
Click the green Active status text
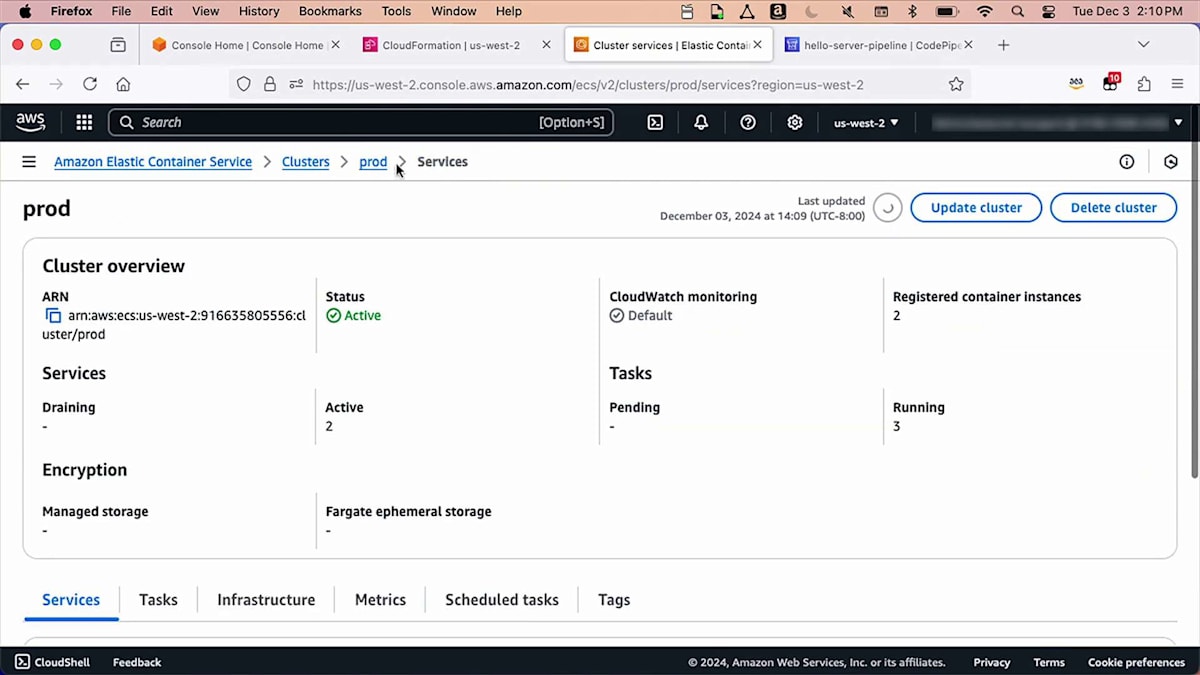[362, 316]
